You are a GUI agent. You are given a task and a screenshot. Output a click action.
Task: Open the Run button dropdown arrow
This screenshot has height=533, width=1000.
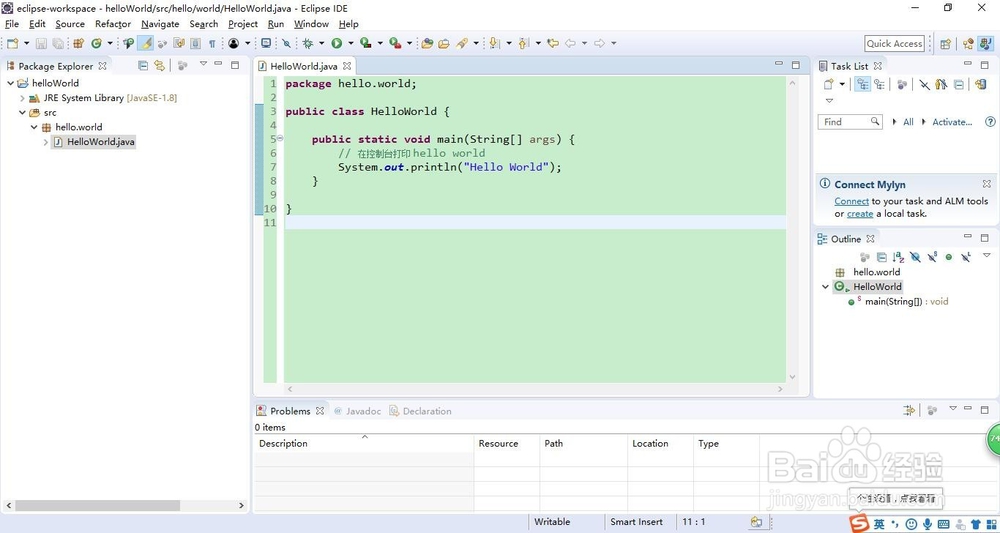click(350, 43)
